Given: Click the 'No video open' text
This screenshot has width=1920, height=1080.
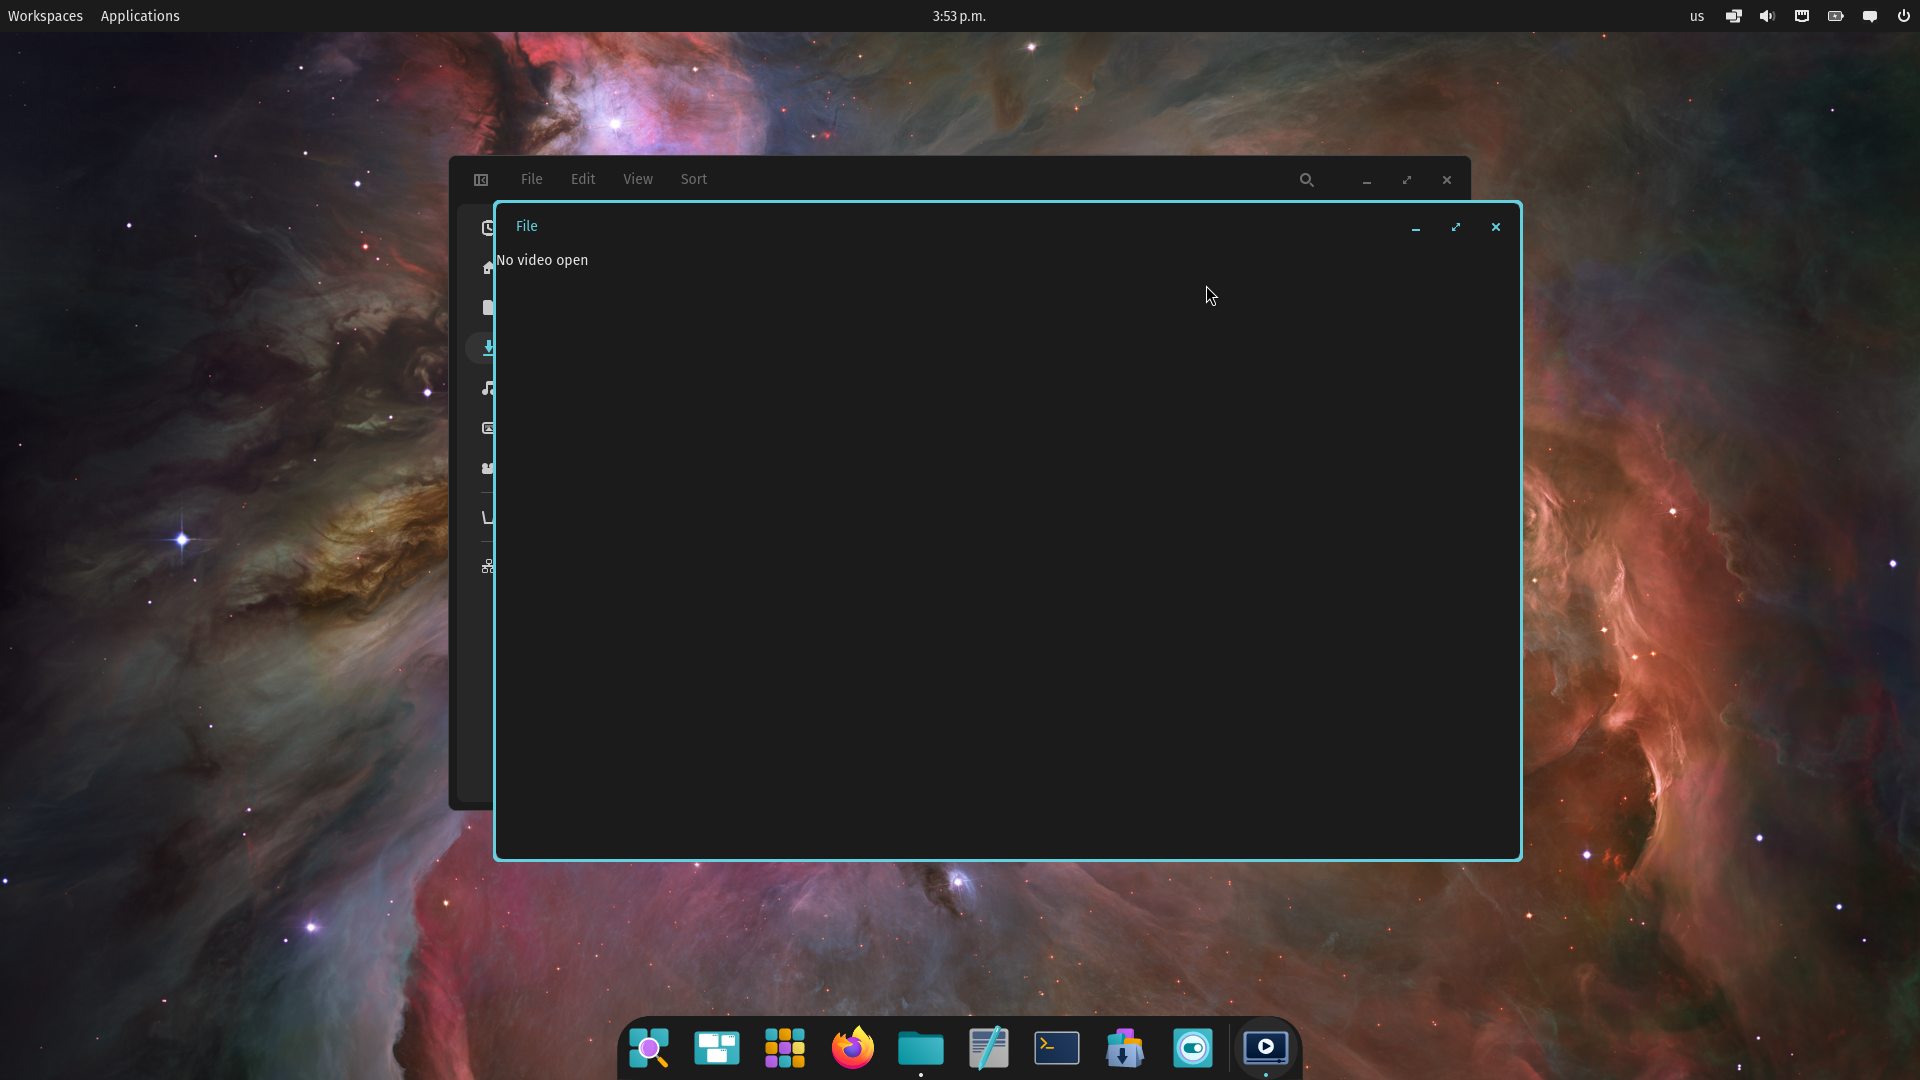Looking at the screenshot, I should tap(542, 260).
